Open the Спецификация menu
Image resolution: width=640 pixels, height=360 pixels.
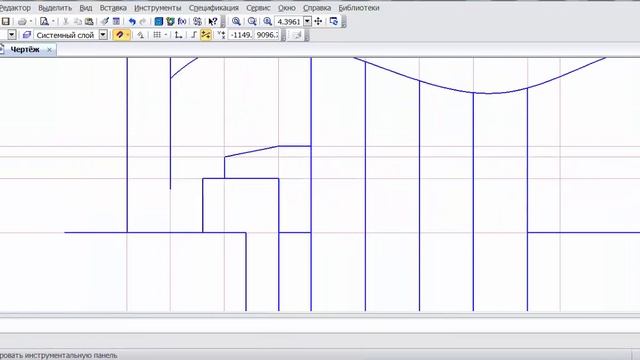pyautogui.click(x=213, y=8)
